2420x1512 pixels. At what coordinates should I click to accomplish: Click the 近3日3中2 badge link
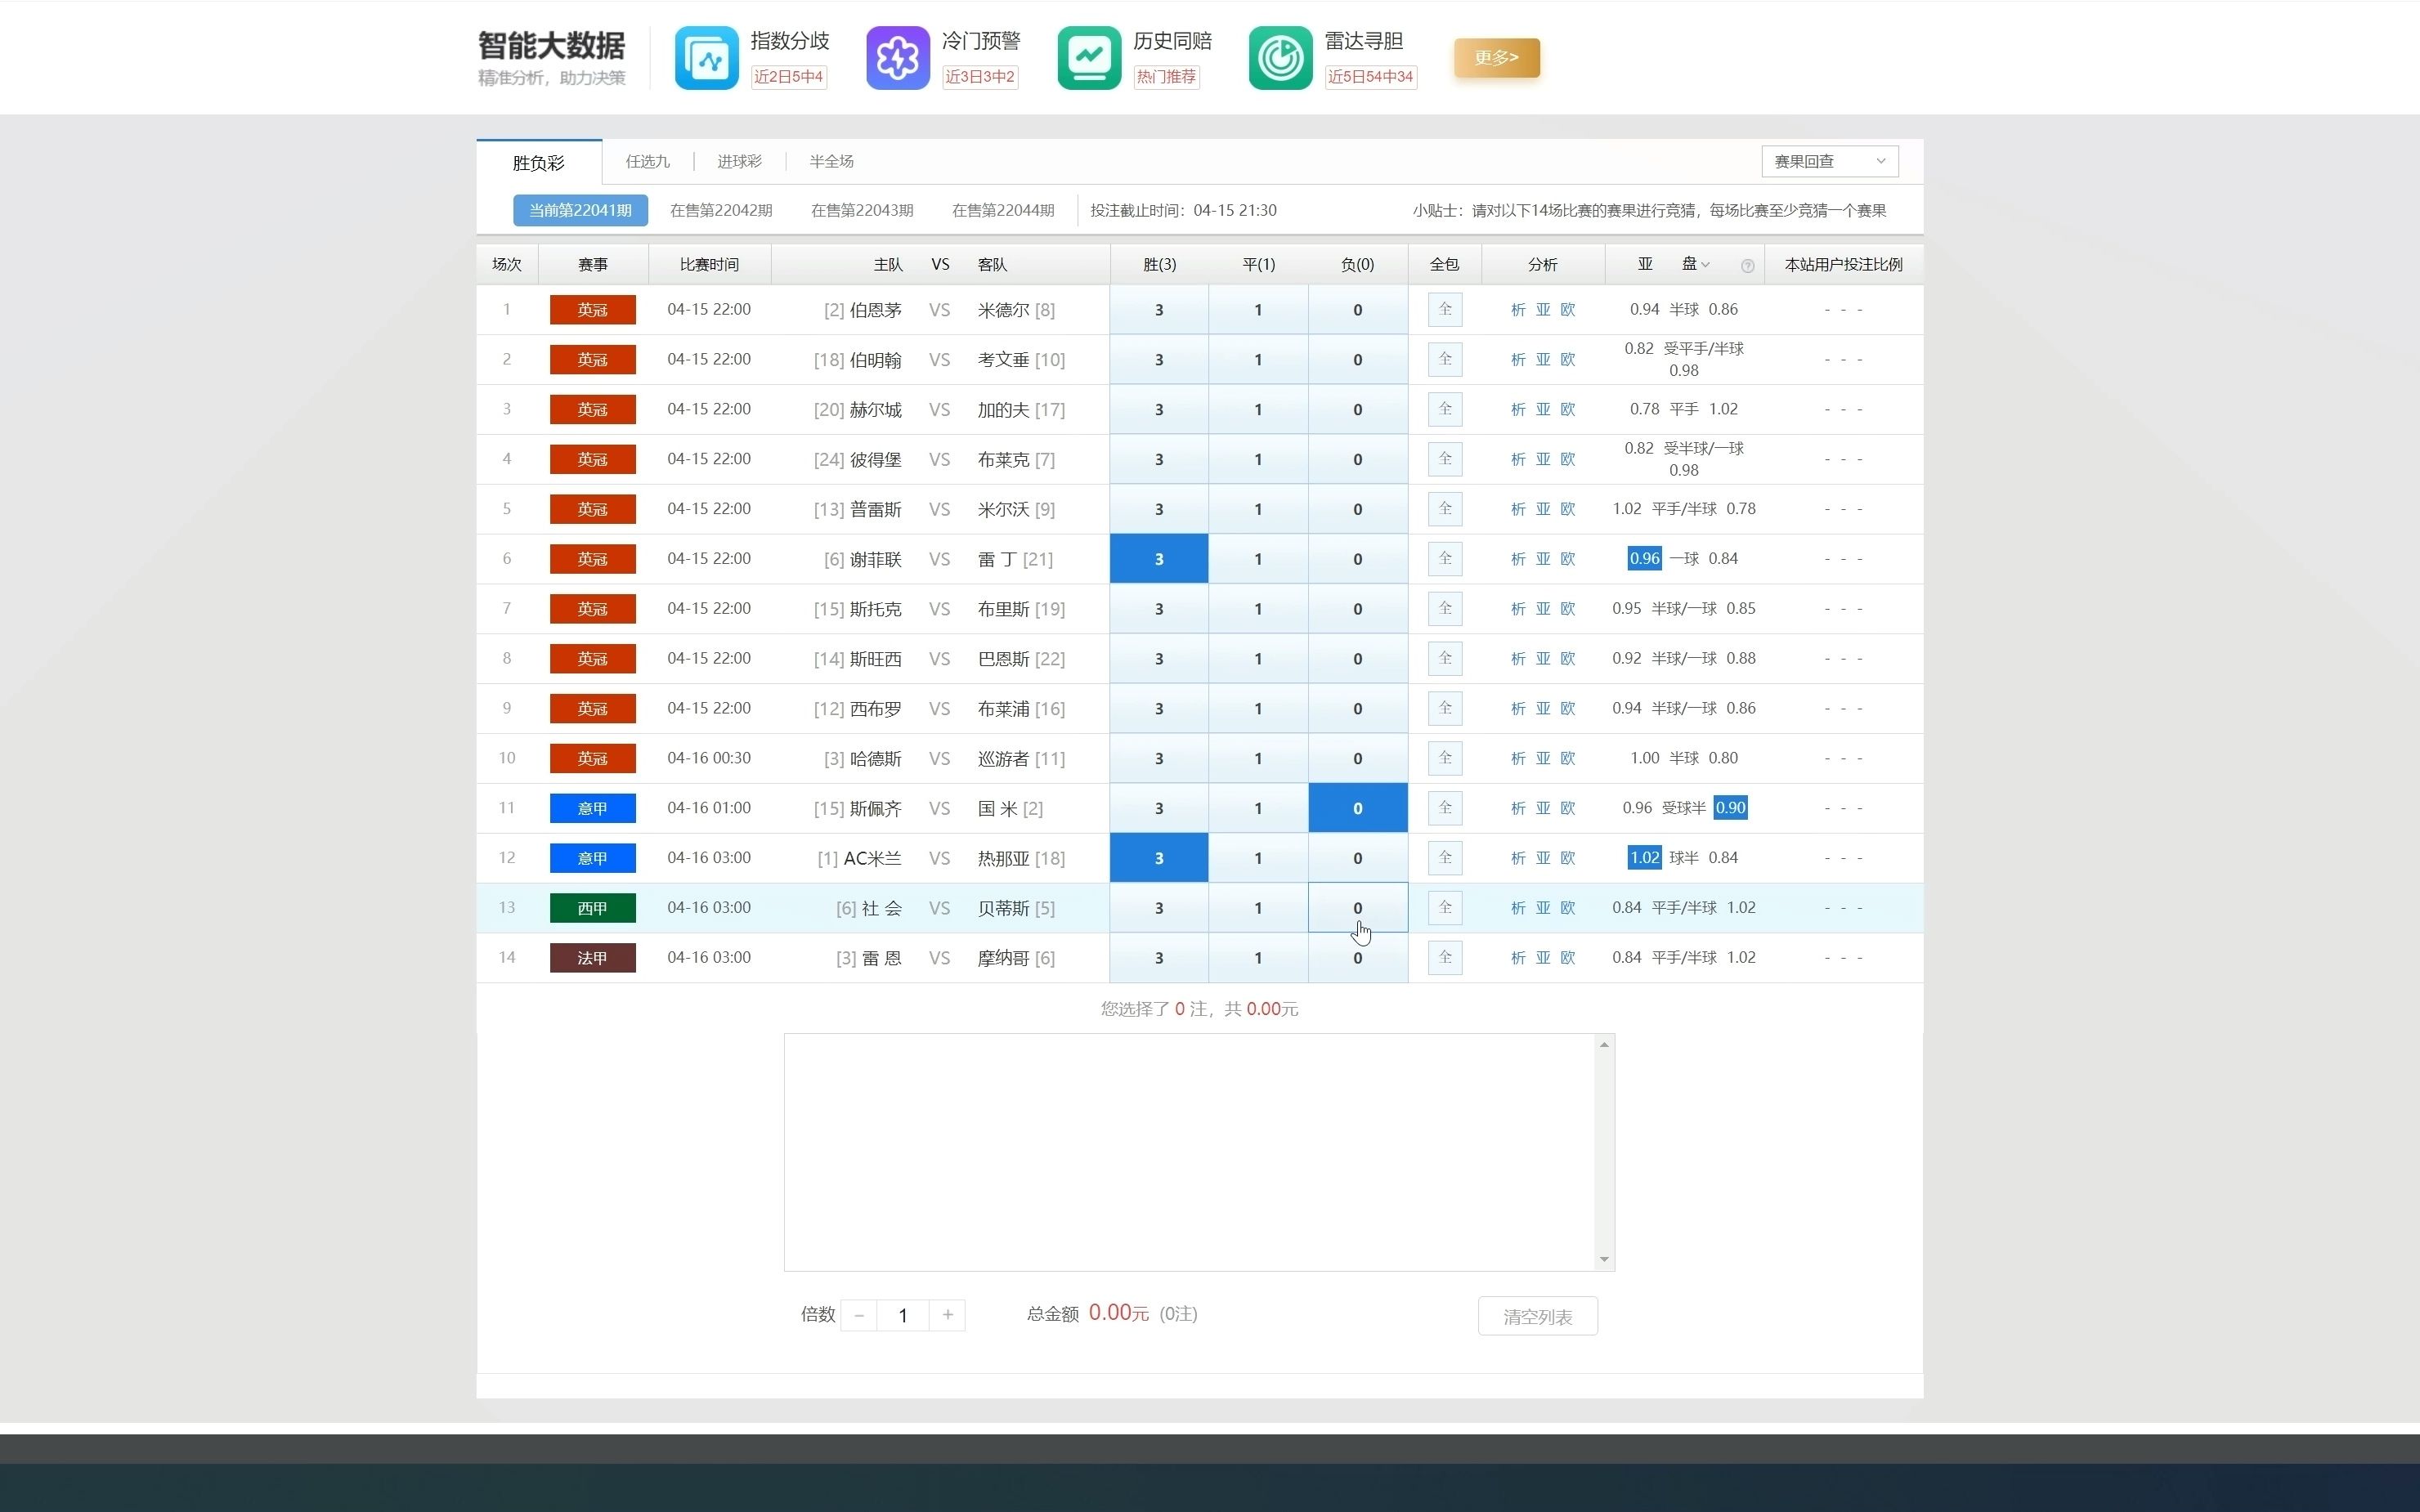click(980, 77)
